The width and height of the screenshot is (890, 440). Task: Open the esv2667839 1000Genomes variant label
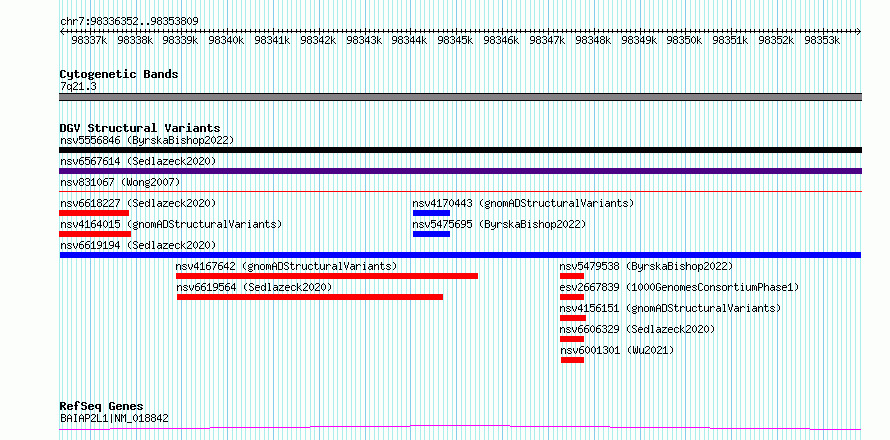pos(679,287)
